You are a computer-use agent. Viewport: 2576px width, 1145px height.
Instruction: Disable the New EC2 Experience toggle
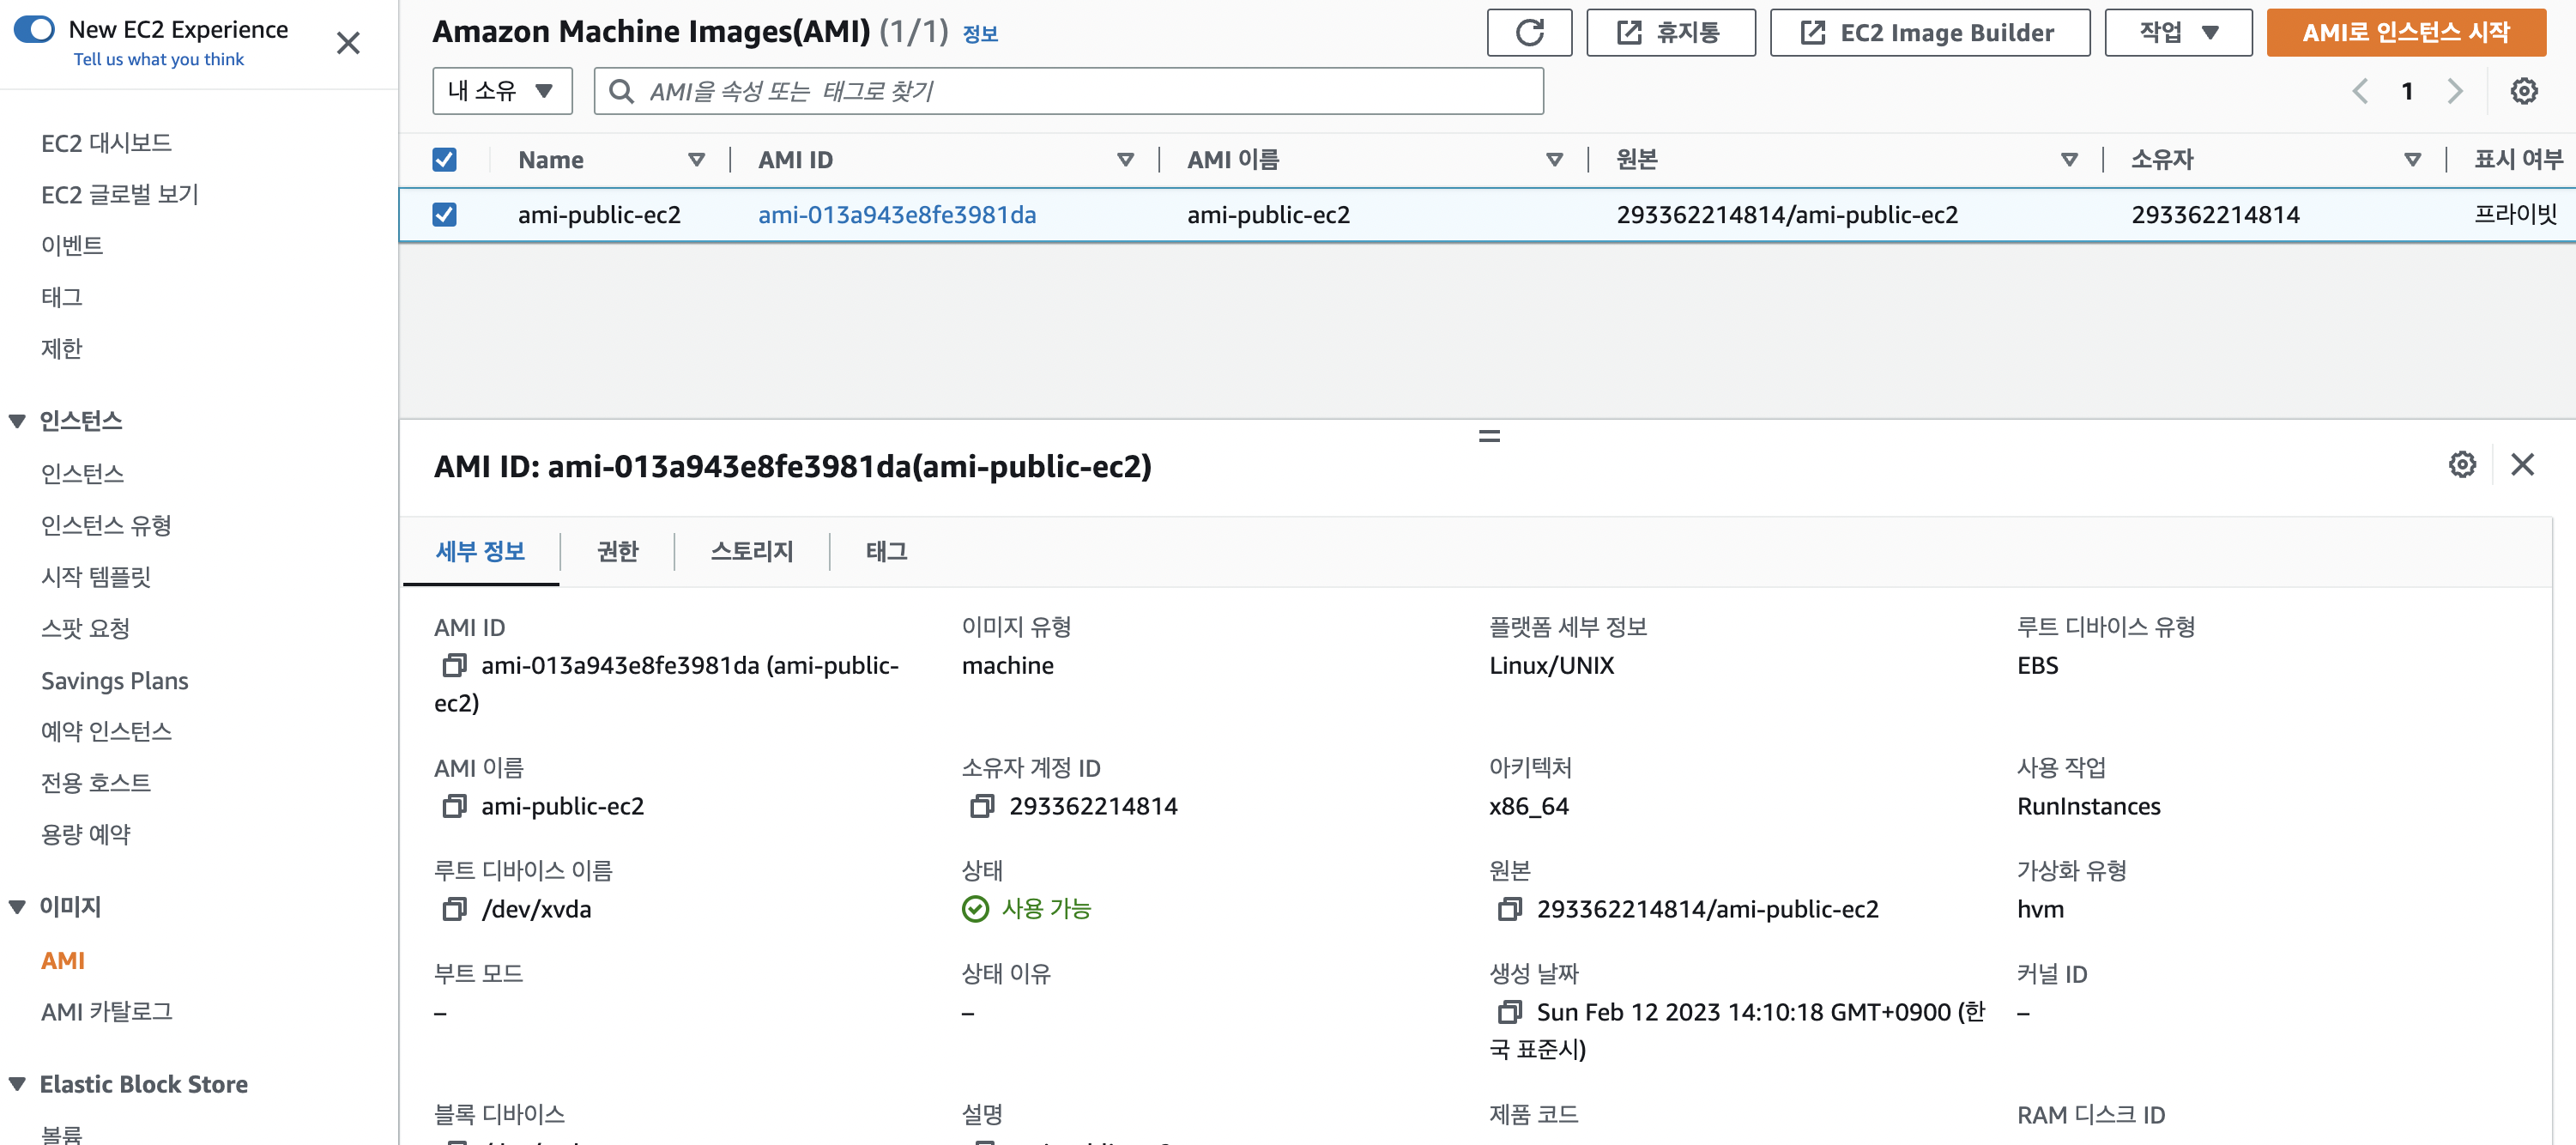(35, 29)
